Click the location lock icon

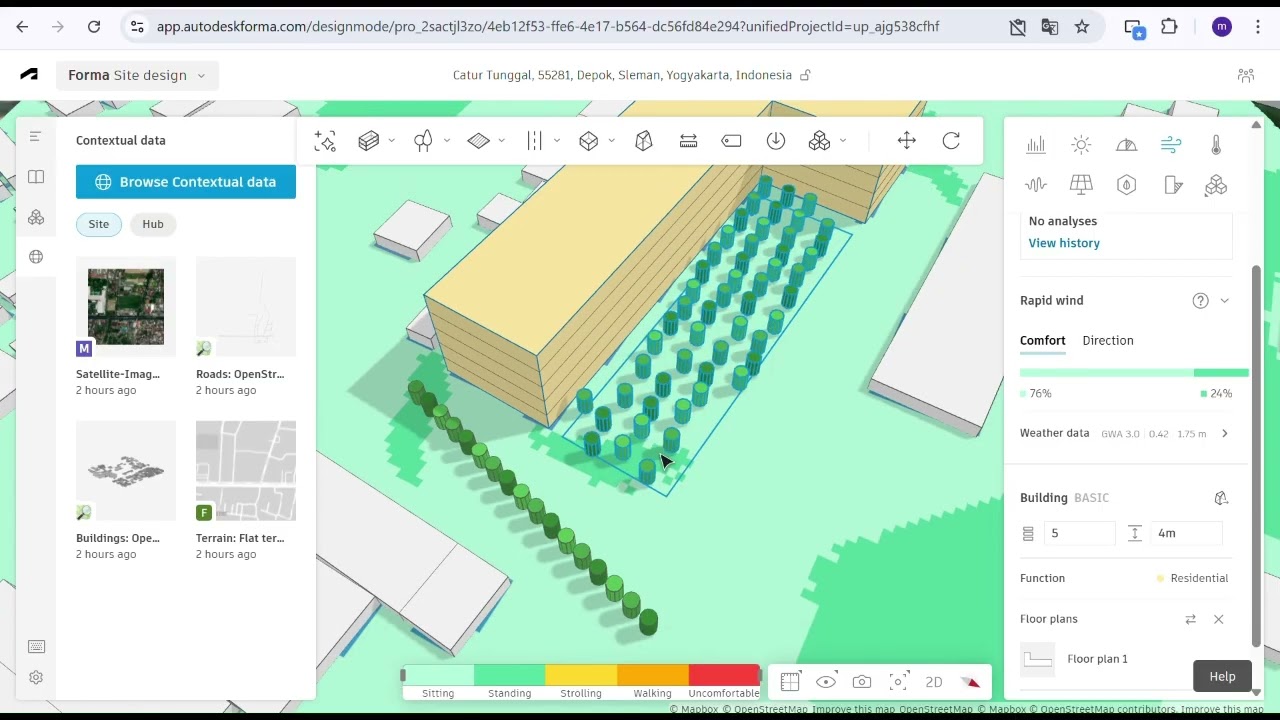[805, 75]
